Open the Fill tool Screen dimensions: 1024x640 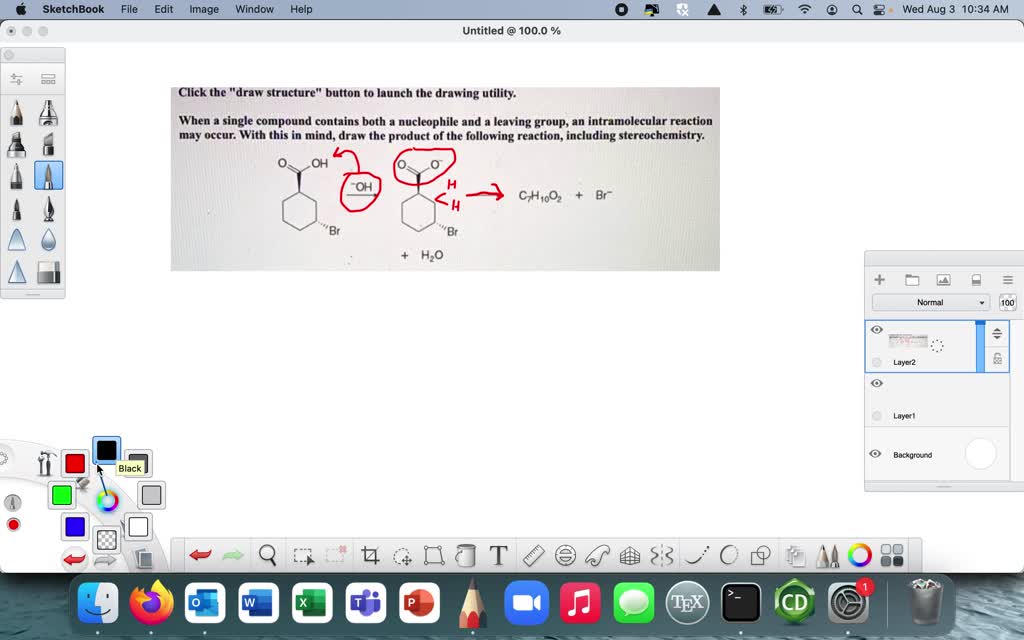[x=467, y=554]
